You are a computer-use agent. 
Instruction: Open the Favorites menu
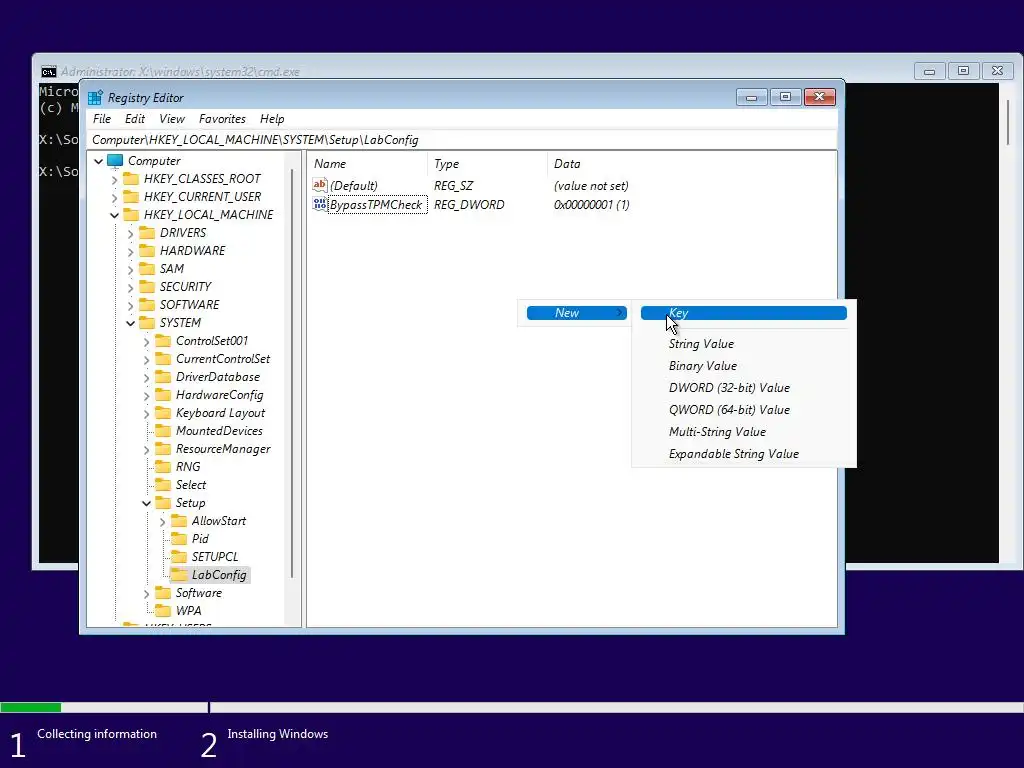223,119
